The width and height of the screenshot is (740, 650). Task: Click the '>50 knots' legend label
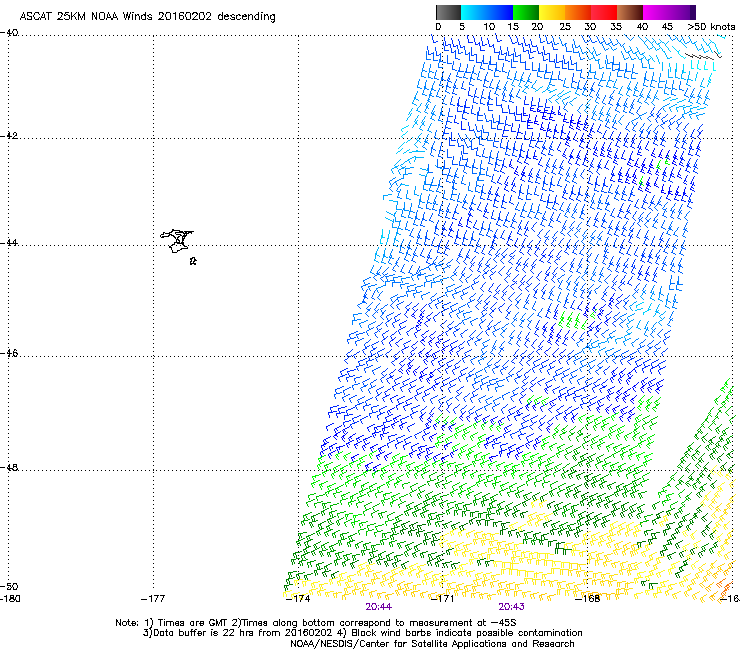click(711, 27)
